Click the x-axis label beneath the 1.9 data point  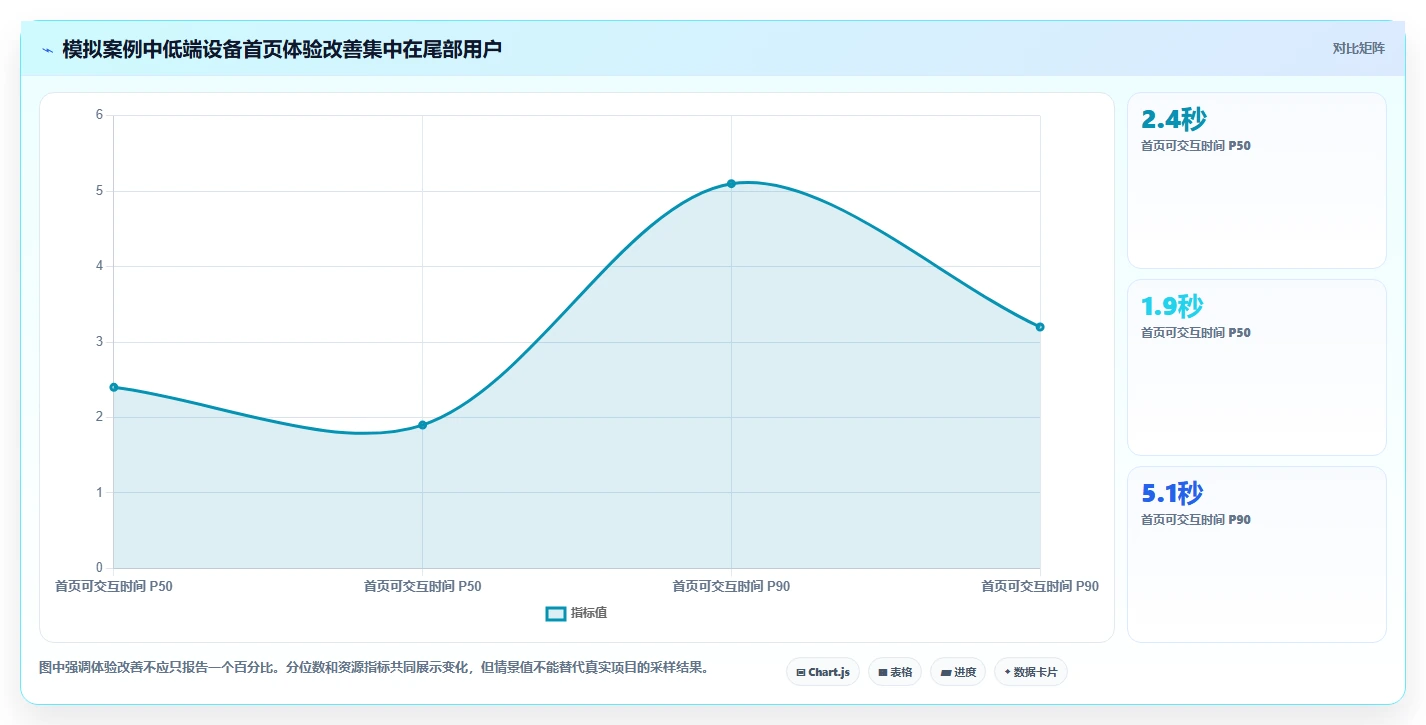422,586
